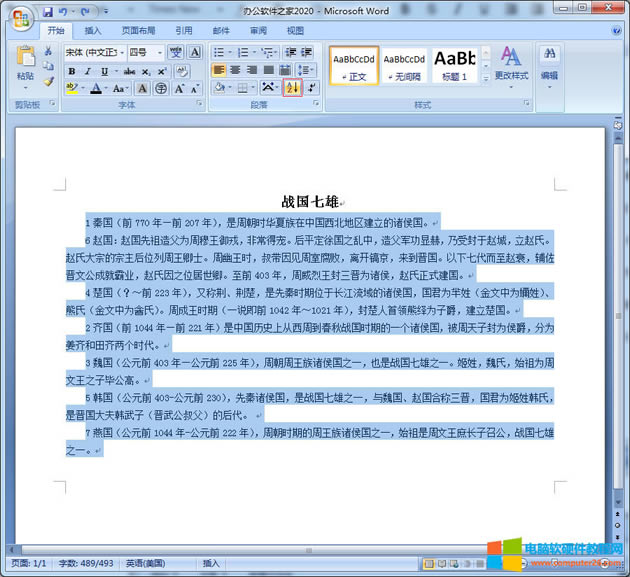Switch to the 审阅 (Review) tab
The image size is (630, 577).
point(258,31)
